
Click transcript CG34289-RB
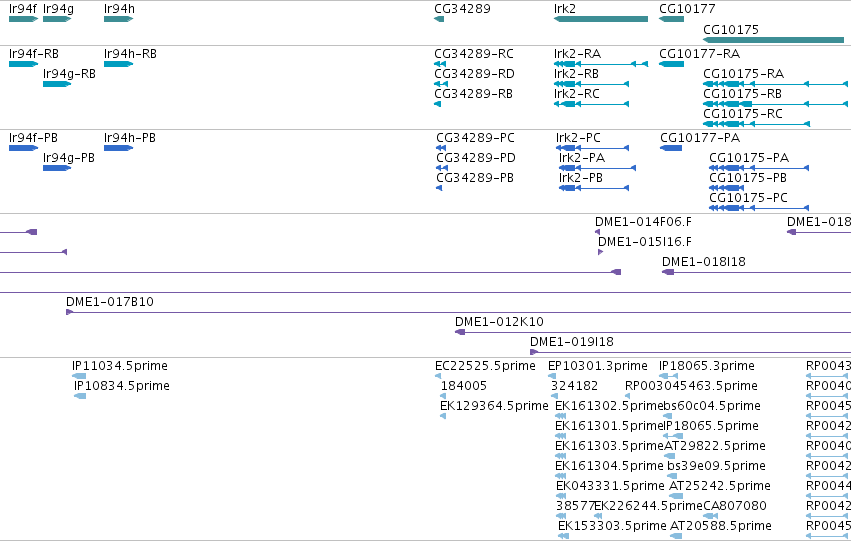pos(437,104)
